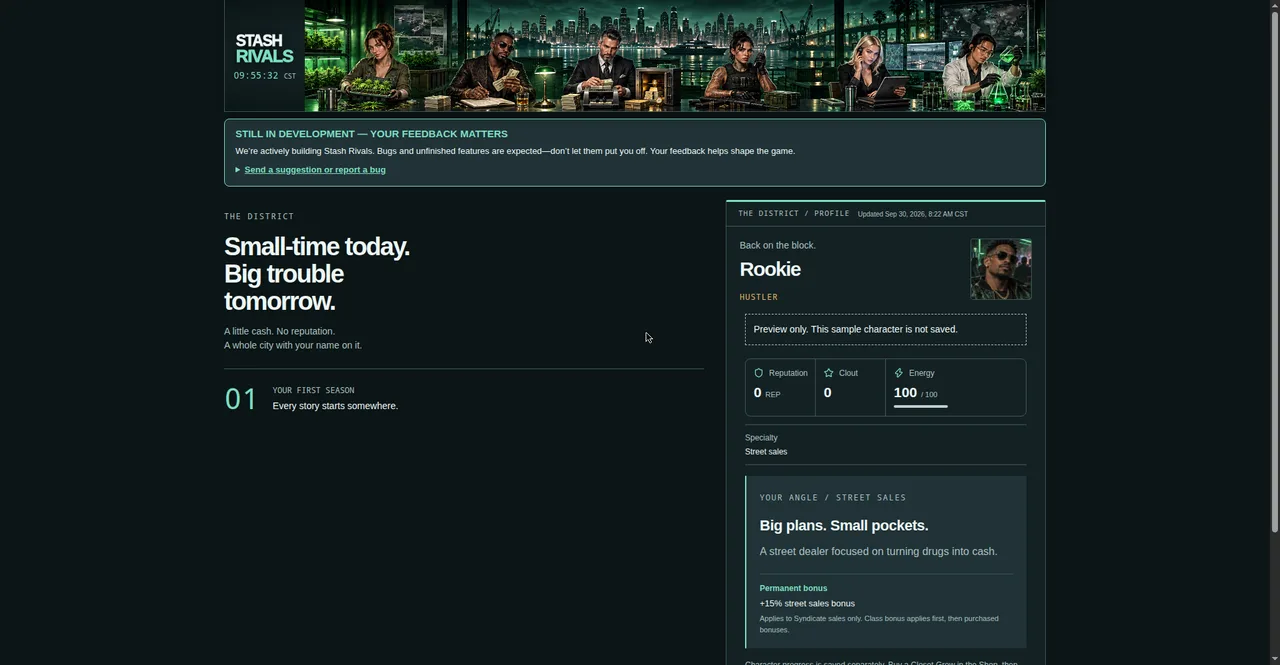Image resolution: width=1280 pixels, height=665 pixels.
Task: Click the 'STILL IN DEVELOPMENT' notice heading
Action: [371, 134]
